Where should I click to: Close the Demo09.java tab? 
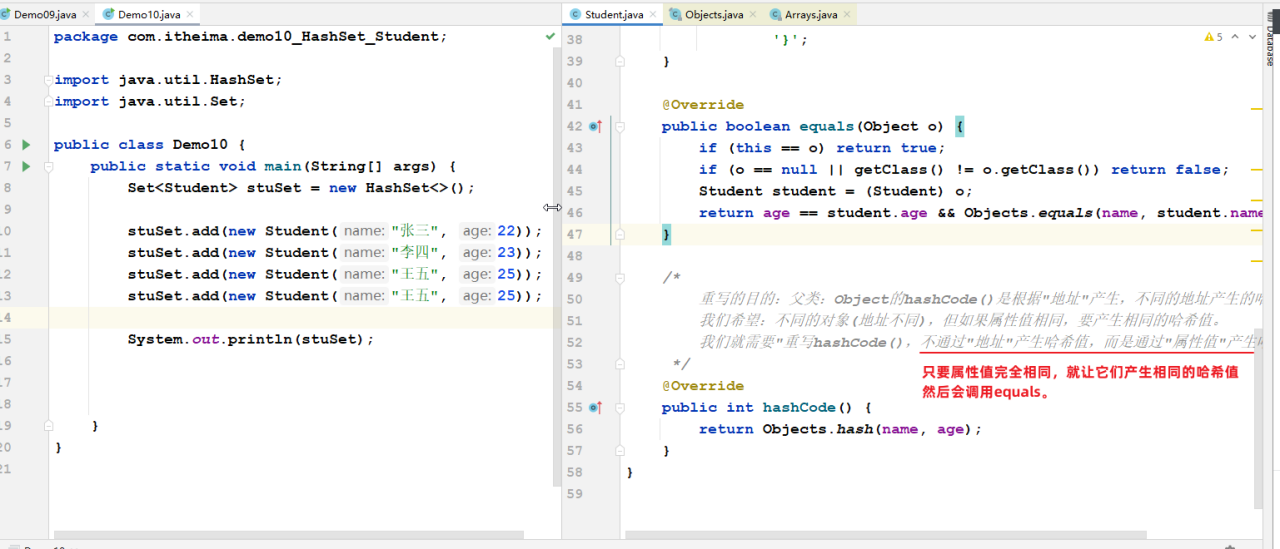[84, 15]
